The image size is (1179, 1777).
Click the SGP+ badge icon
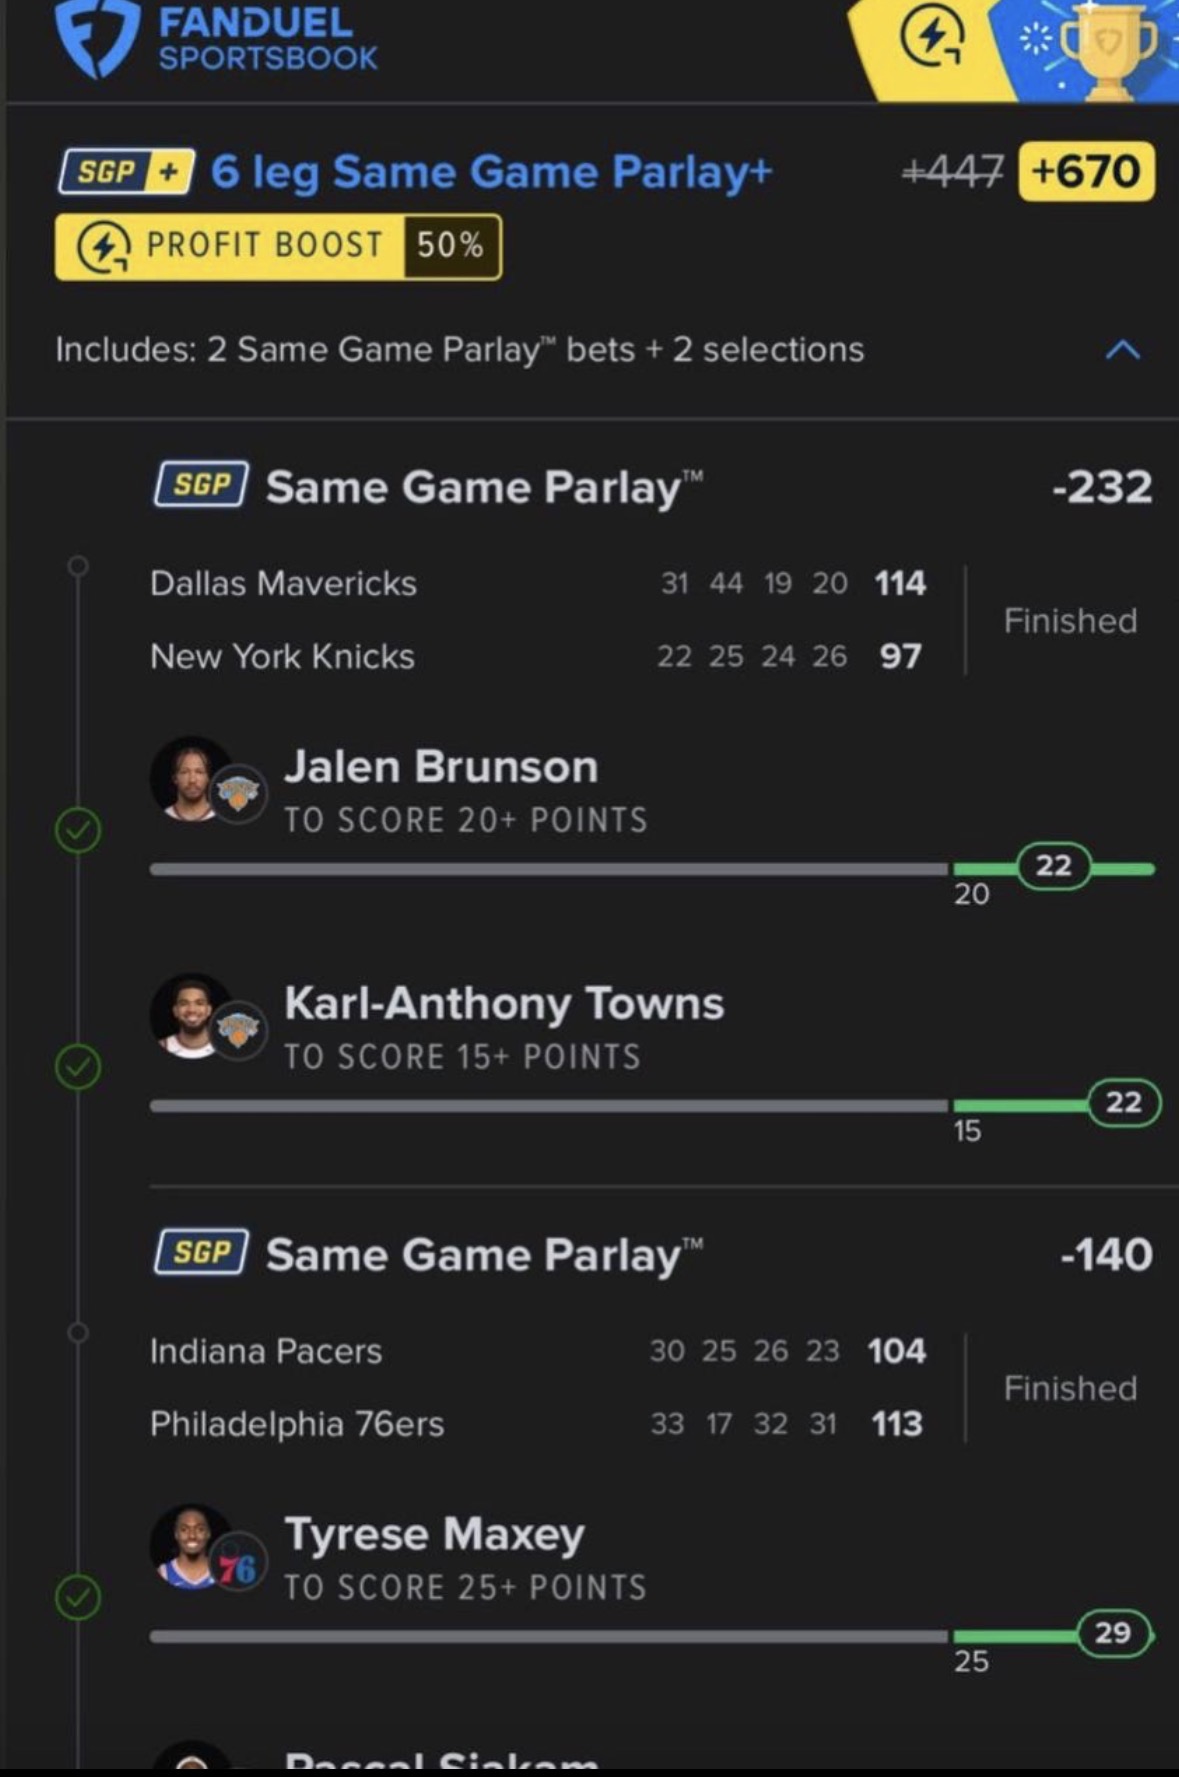[127, 172]
